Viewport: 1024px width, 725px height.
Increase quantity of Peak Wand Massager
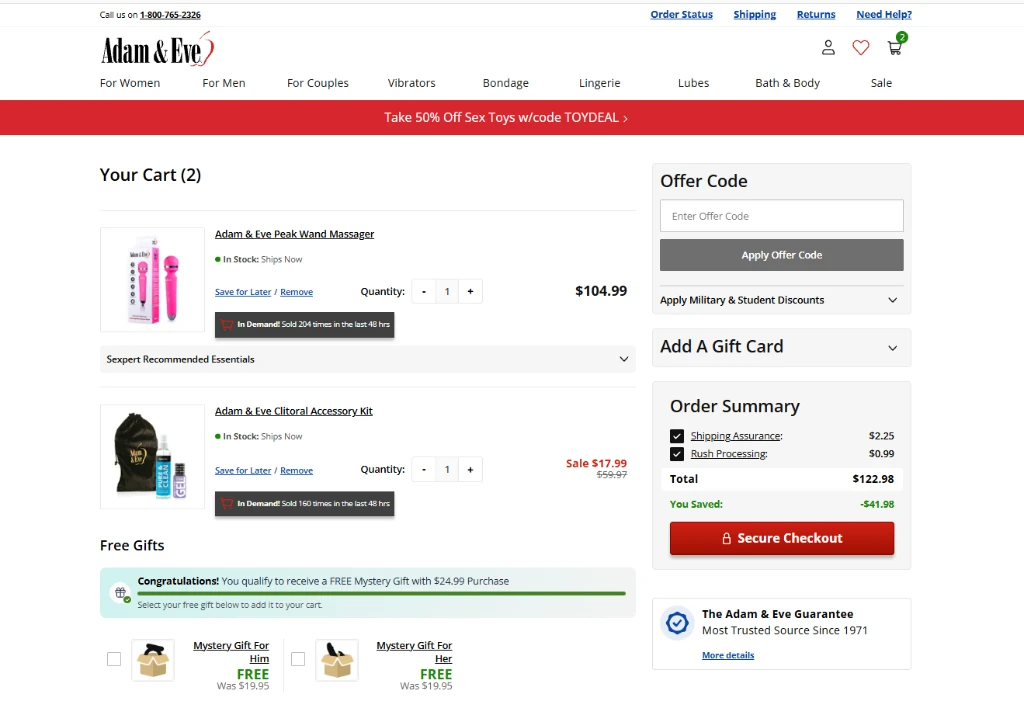pos(470,291)
